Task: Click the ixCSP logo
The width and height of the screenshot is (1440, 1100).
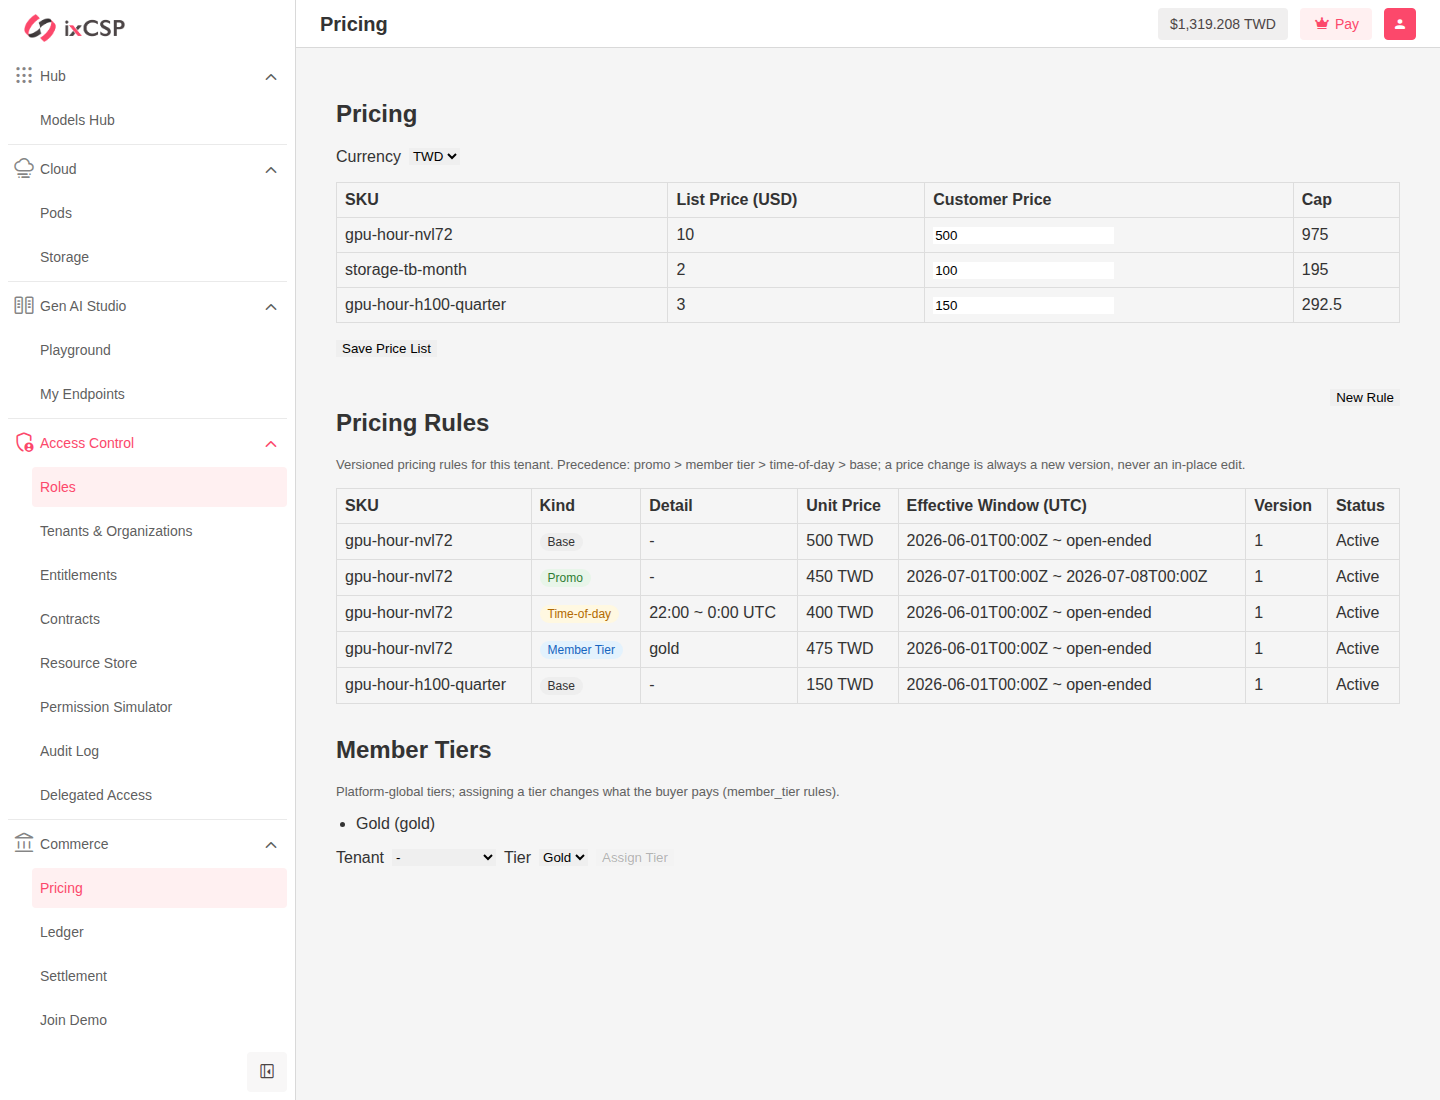Action: [75, 28]
